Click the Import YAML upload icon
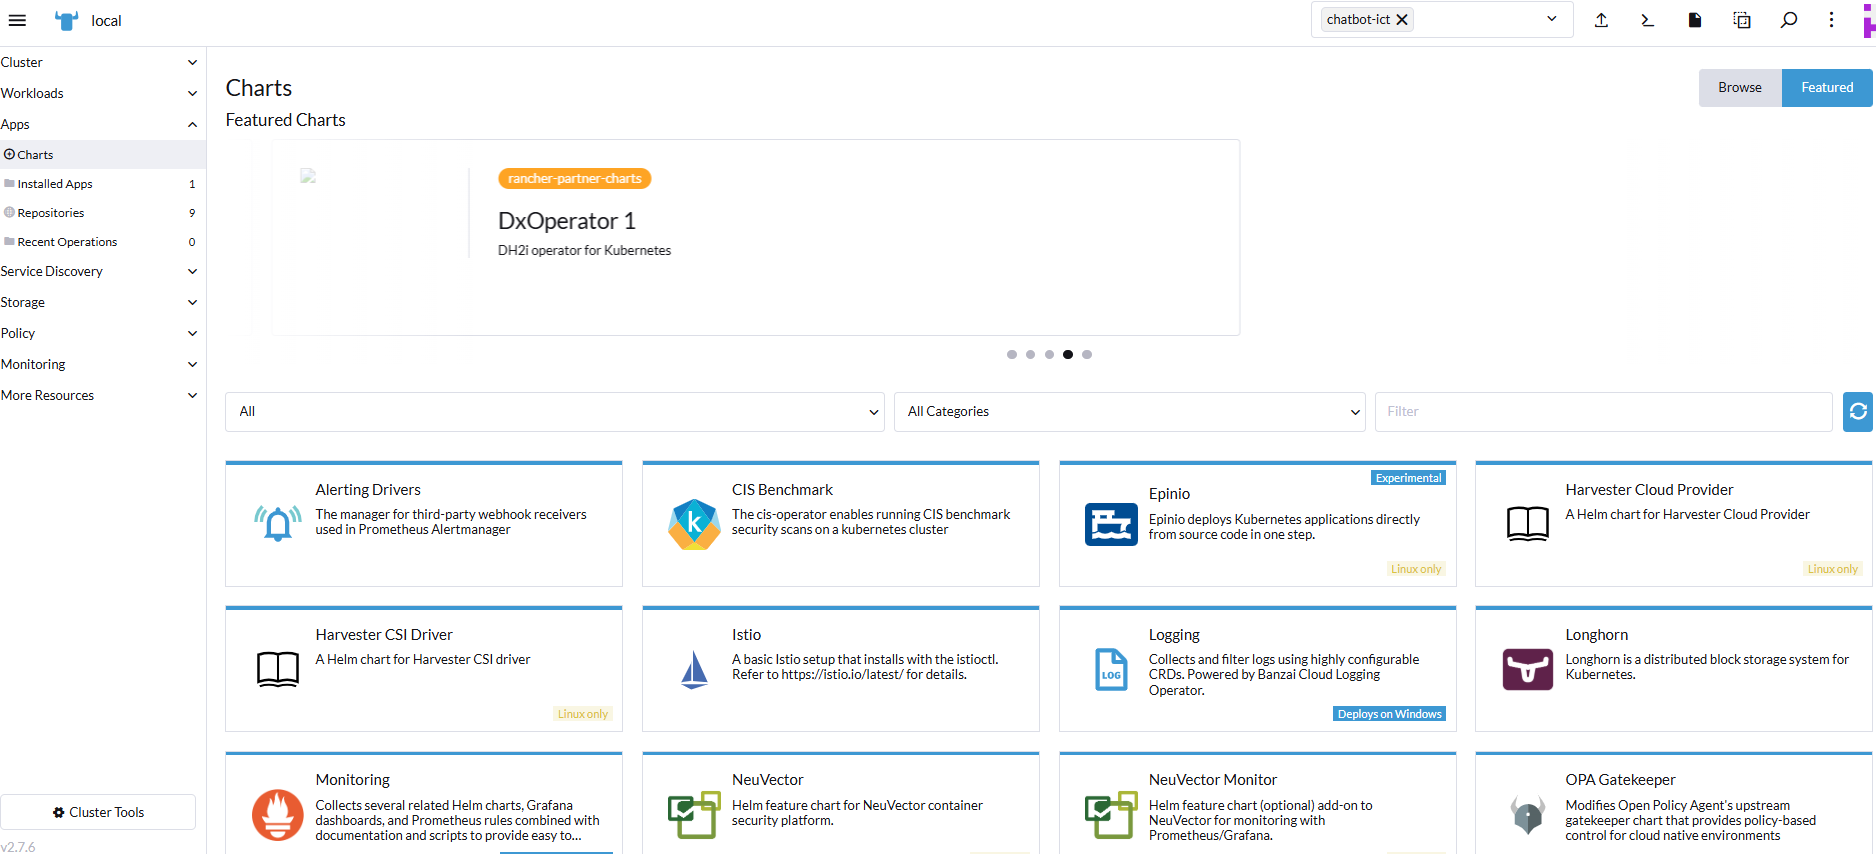This screenshot has width=1876, height=854. tap(1601, 20)
